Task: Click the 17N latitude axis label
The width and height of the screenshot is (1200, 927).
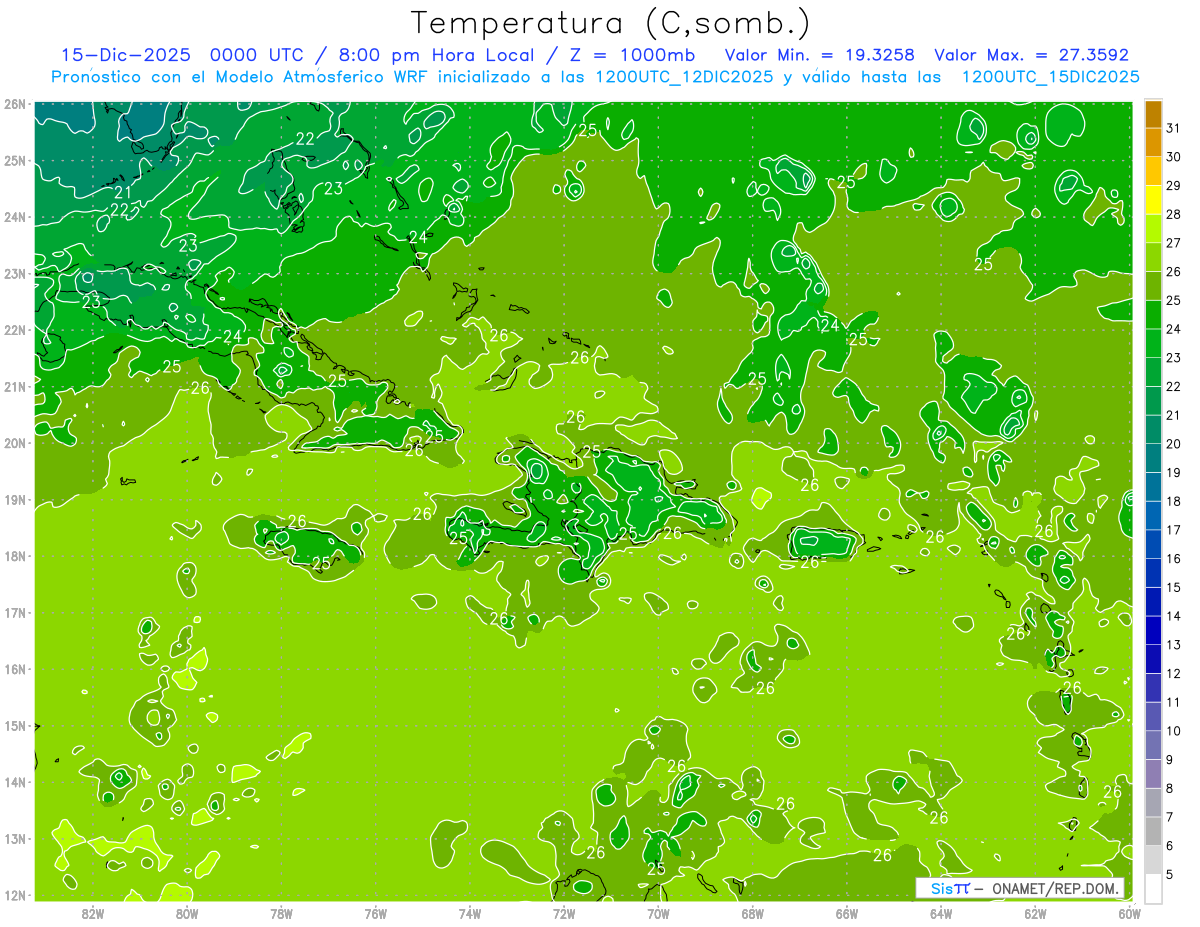Action: pos(14,613)
